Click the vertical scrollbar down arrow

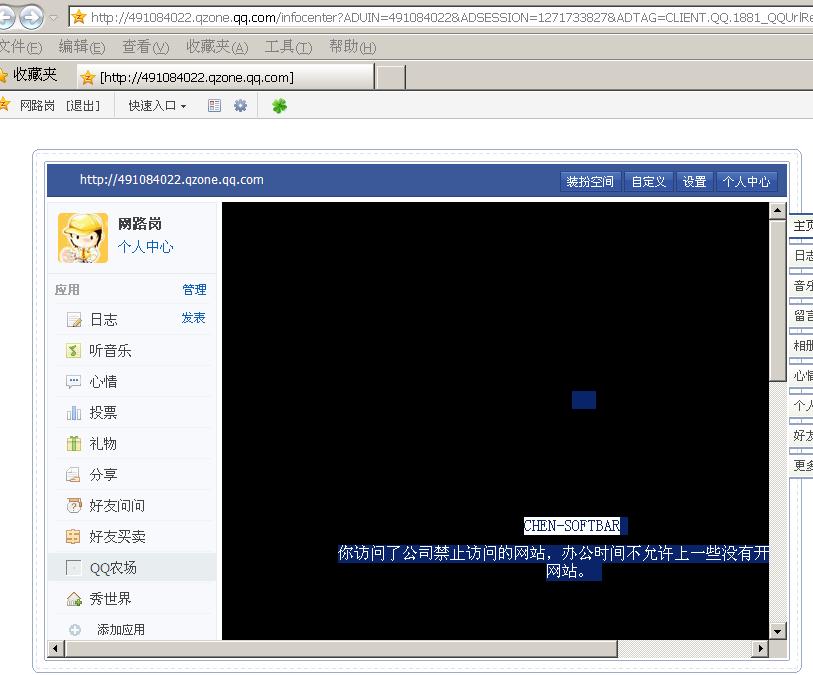click(x=777, y=631)
